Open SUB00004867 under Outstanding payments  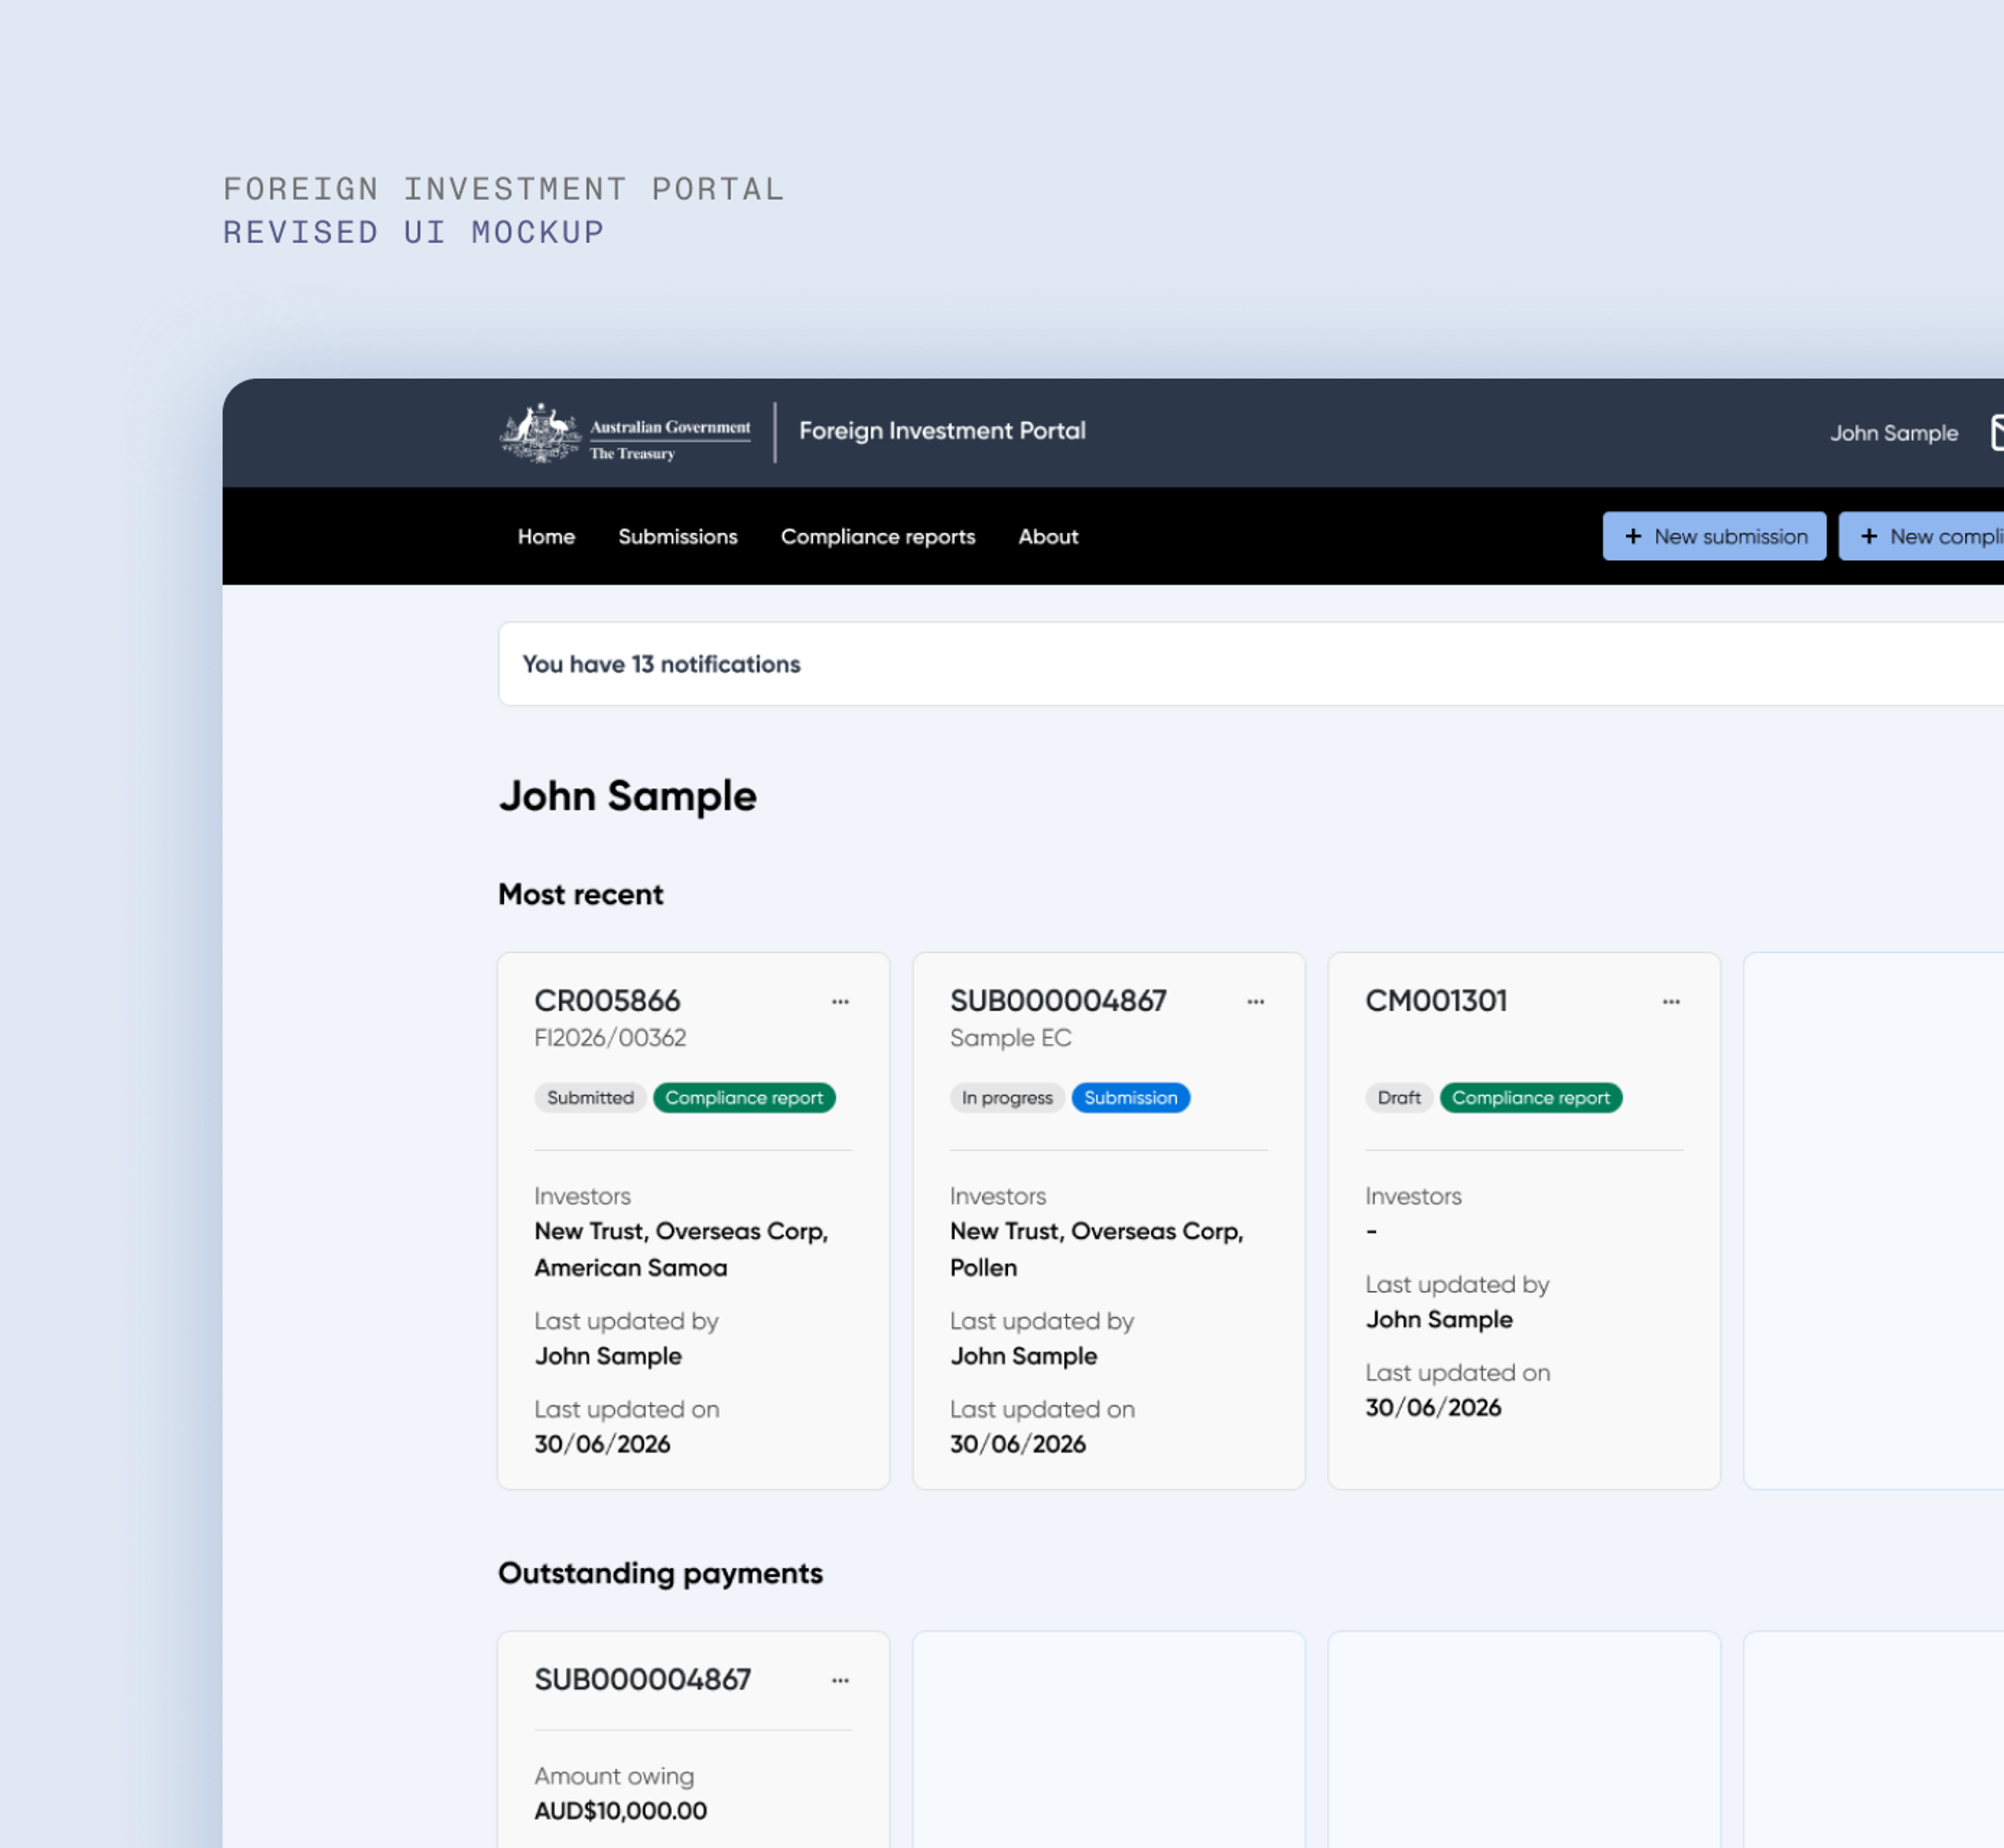point(642,1680)
